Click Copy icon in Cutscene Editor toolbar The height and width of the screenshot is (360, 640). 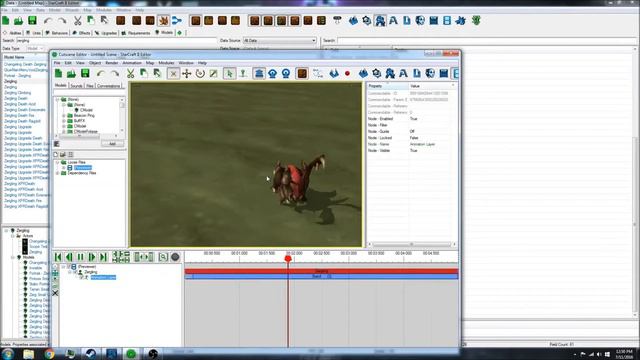click(144, 73)
